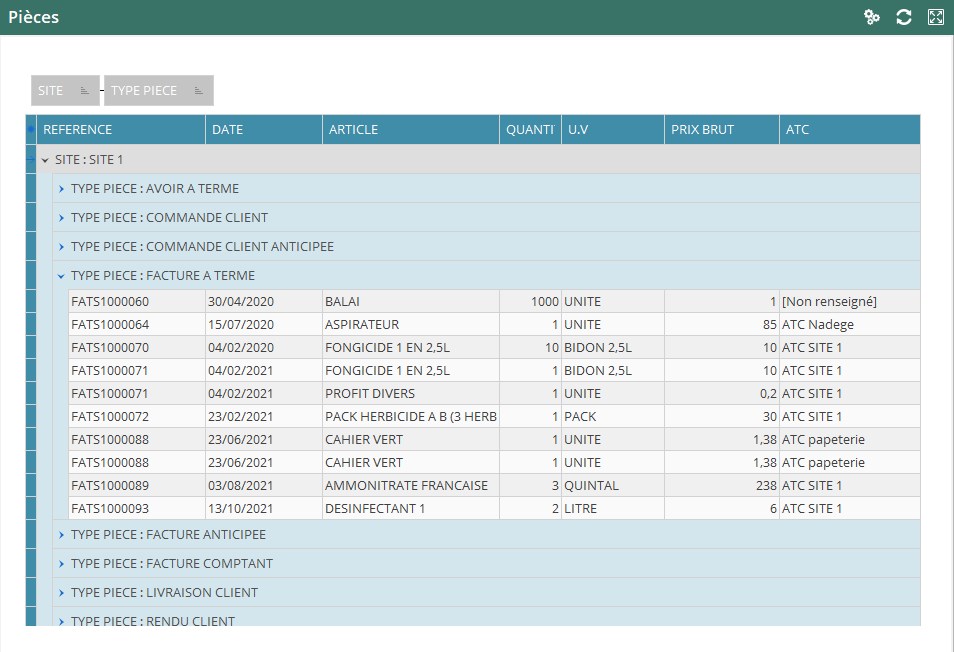
Task: Click sort icon on SITE group chip
Action: click(x=85, y=91)
